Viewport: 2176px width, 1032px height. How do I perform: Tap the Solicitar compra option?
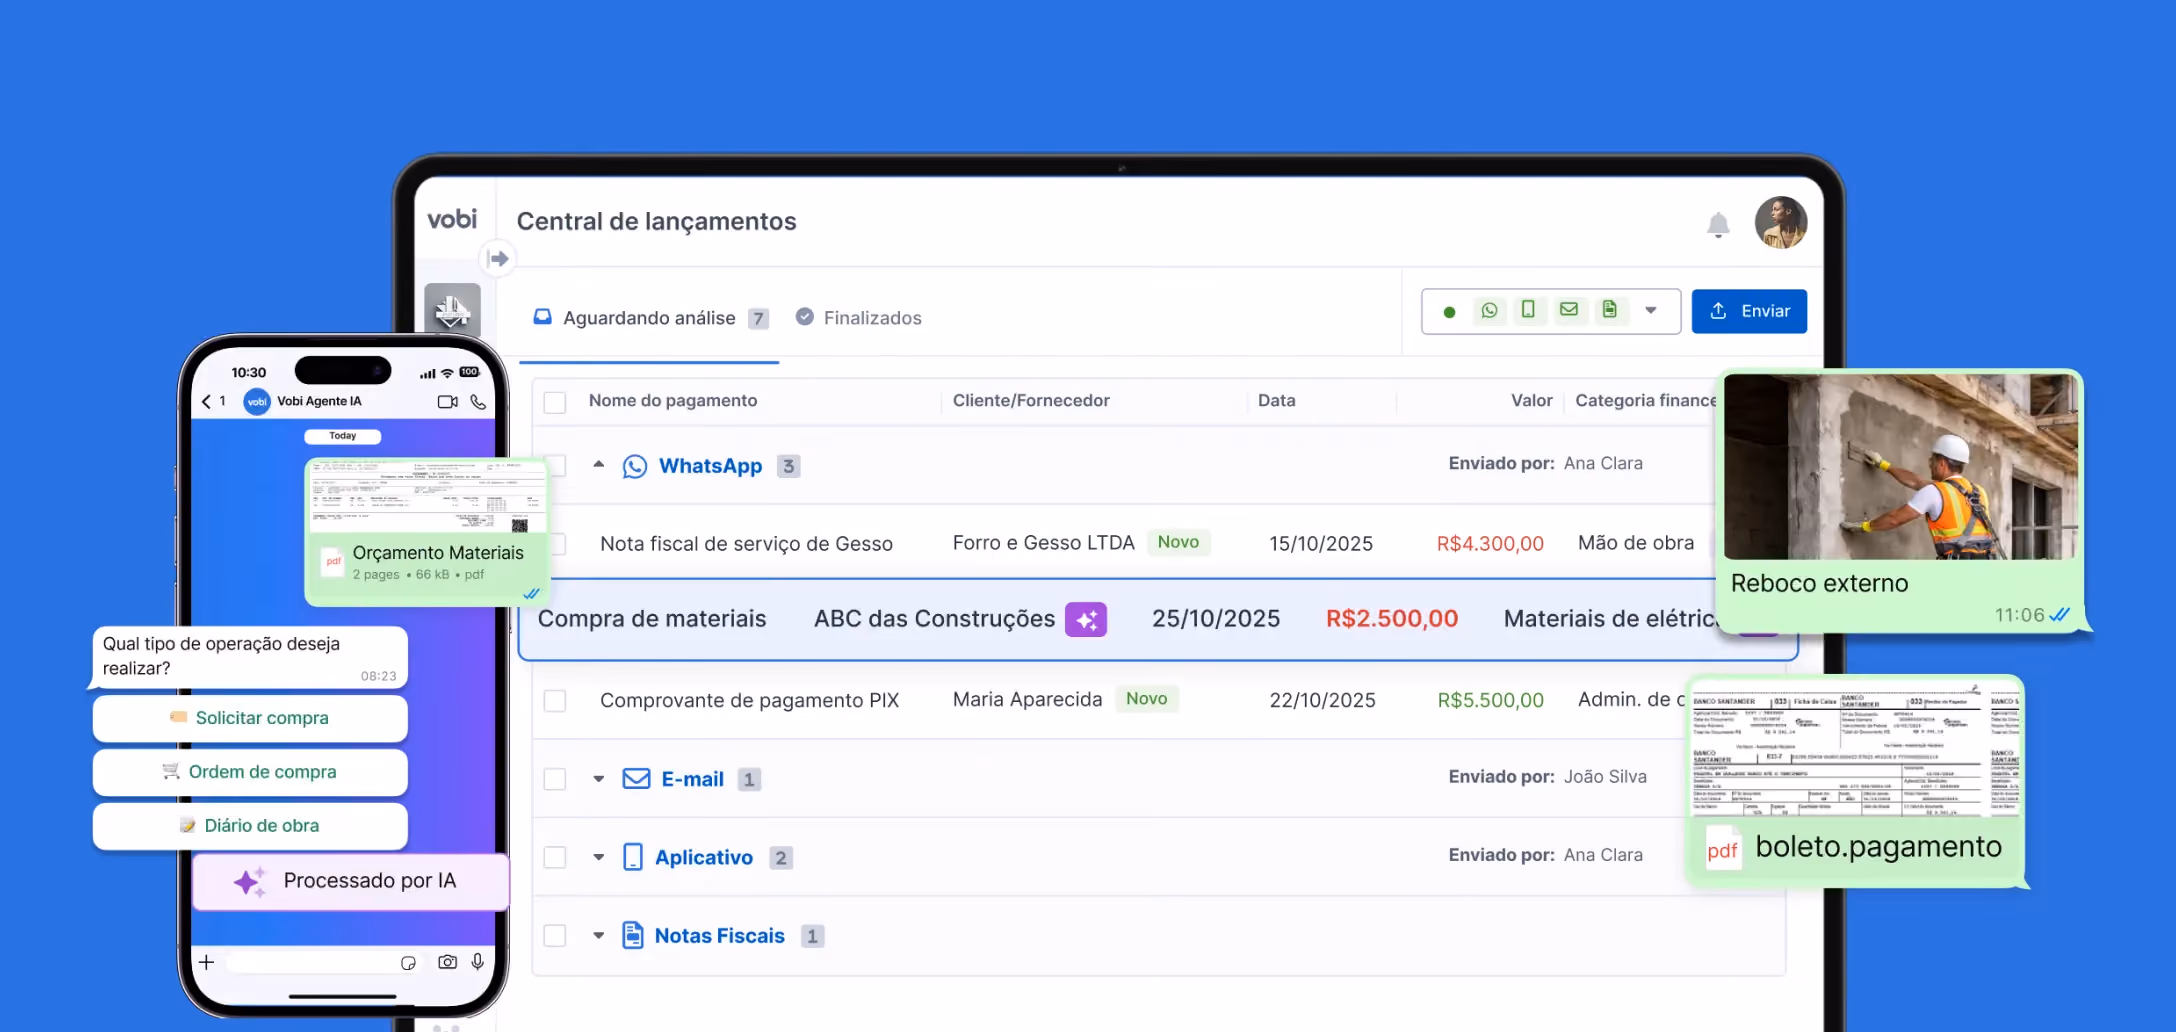[x=250, y=718]
